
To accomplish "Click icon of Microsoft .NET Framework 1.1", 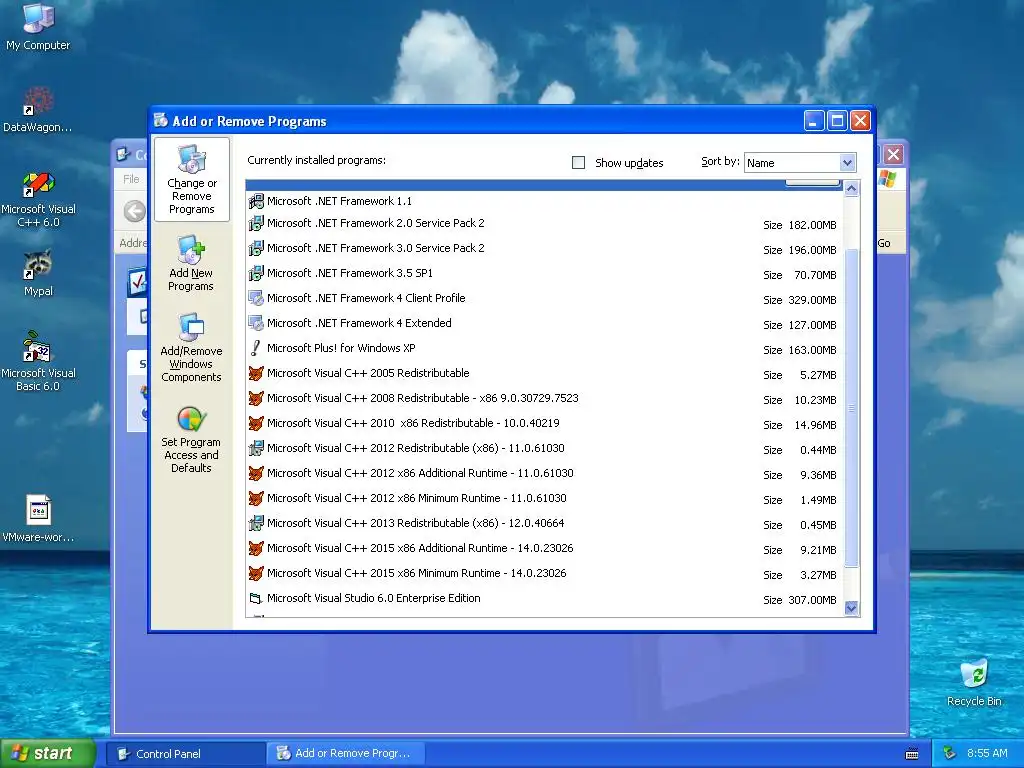I will 256,201.
